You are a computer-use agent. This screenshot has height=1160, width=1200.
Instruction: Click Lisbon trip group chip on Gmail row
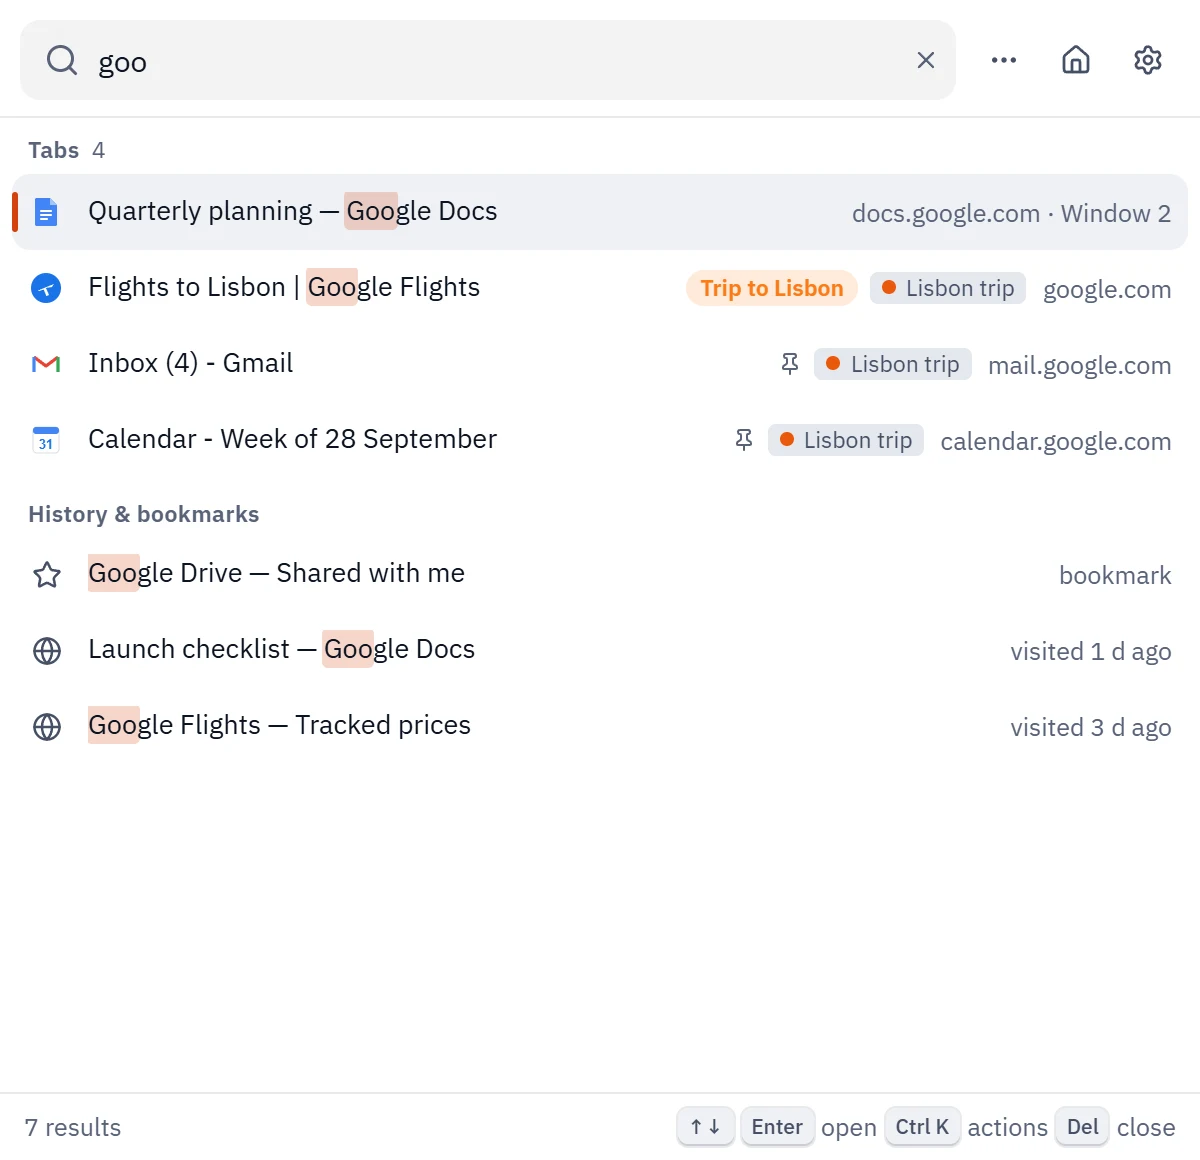[893, 364]
